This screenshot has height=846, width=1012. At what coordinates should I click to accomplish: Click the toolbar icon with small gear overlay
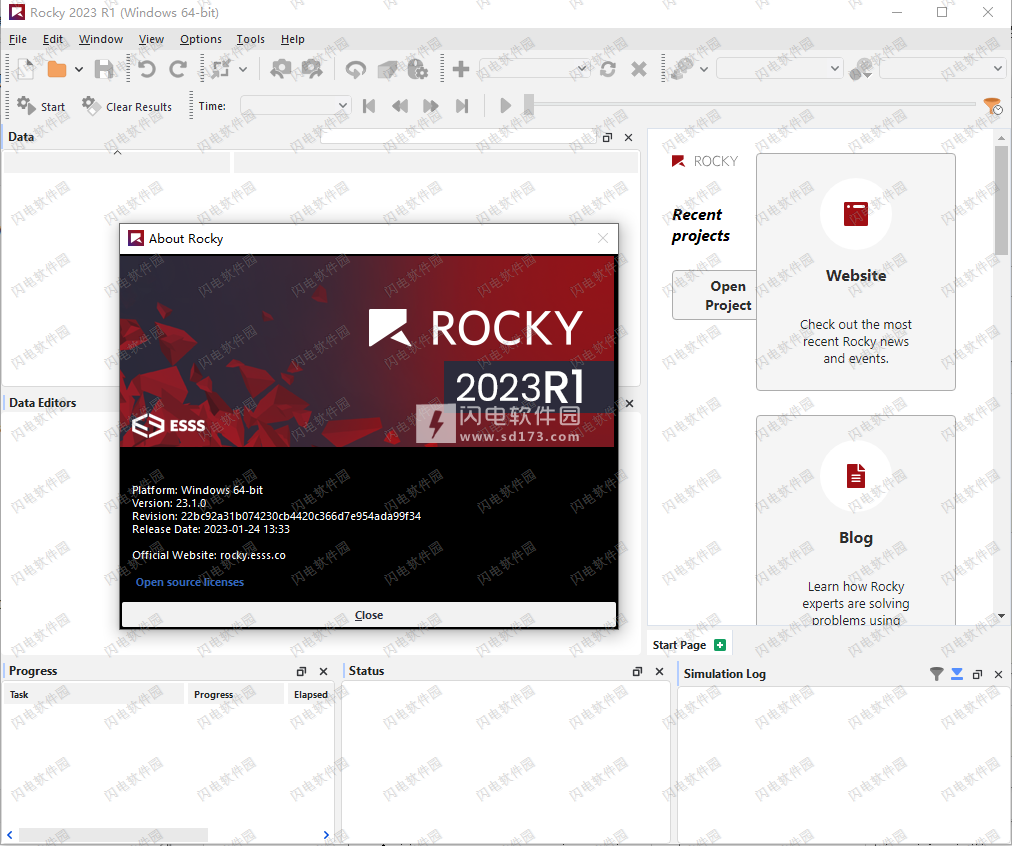click(x=418, y=68)
